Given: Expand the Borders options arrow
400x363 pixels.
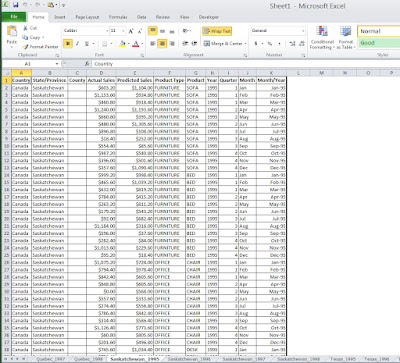Looking at the screenshot, I should [111, 44].
